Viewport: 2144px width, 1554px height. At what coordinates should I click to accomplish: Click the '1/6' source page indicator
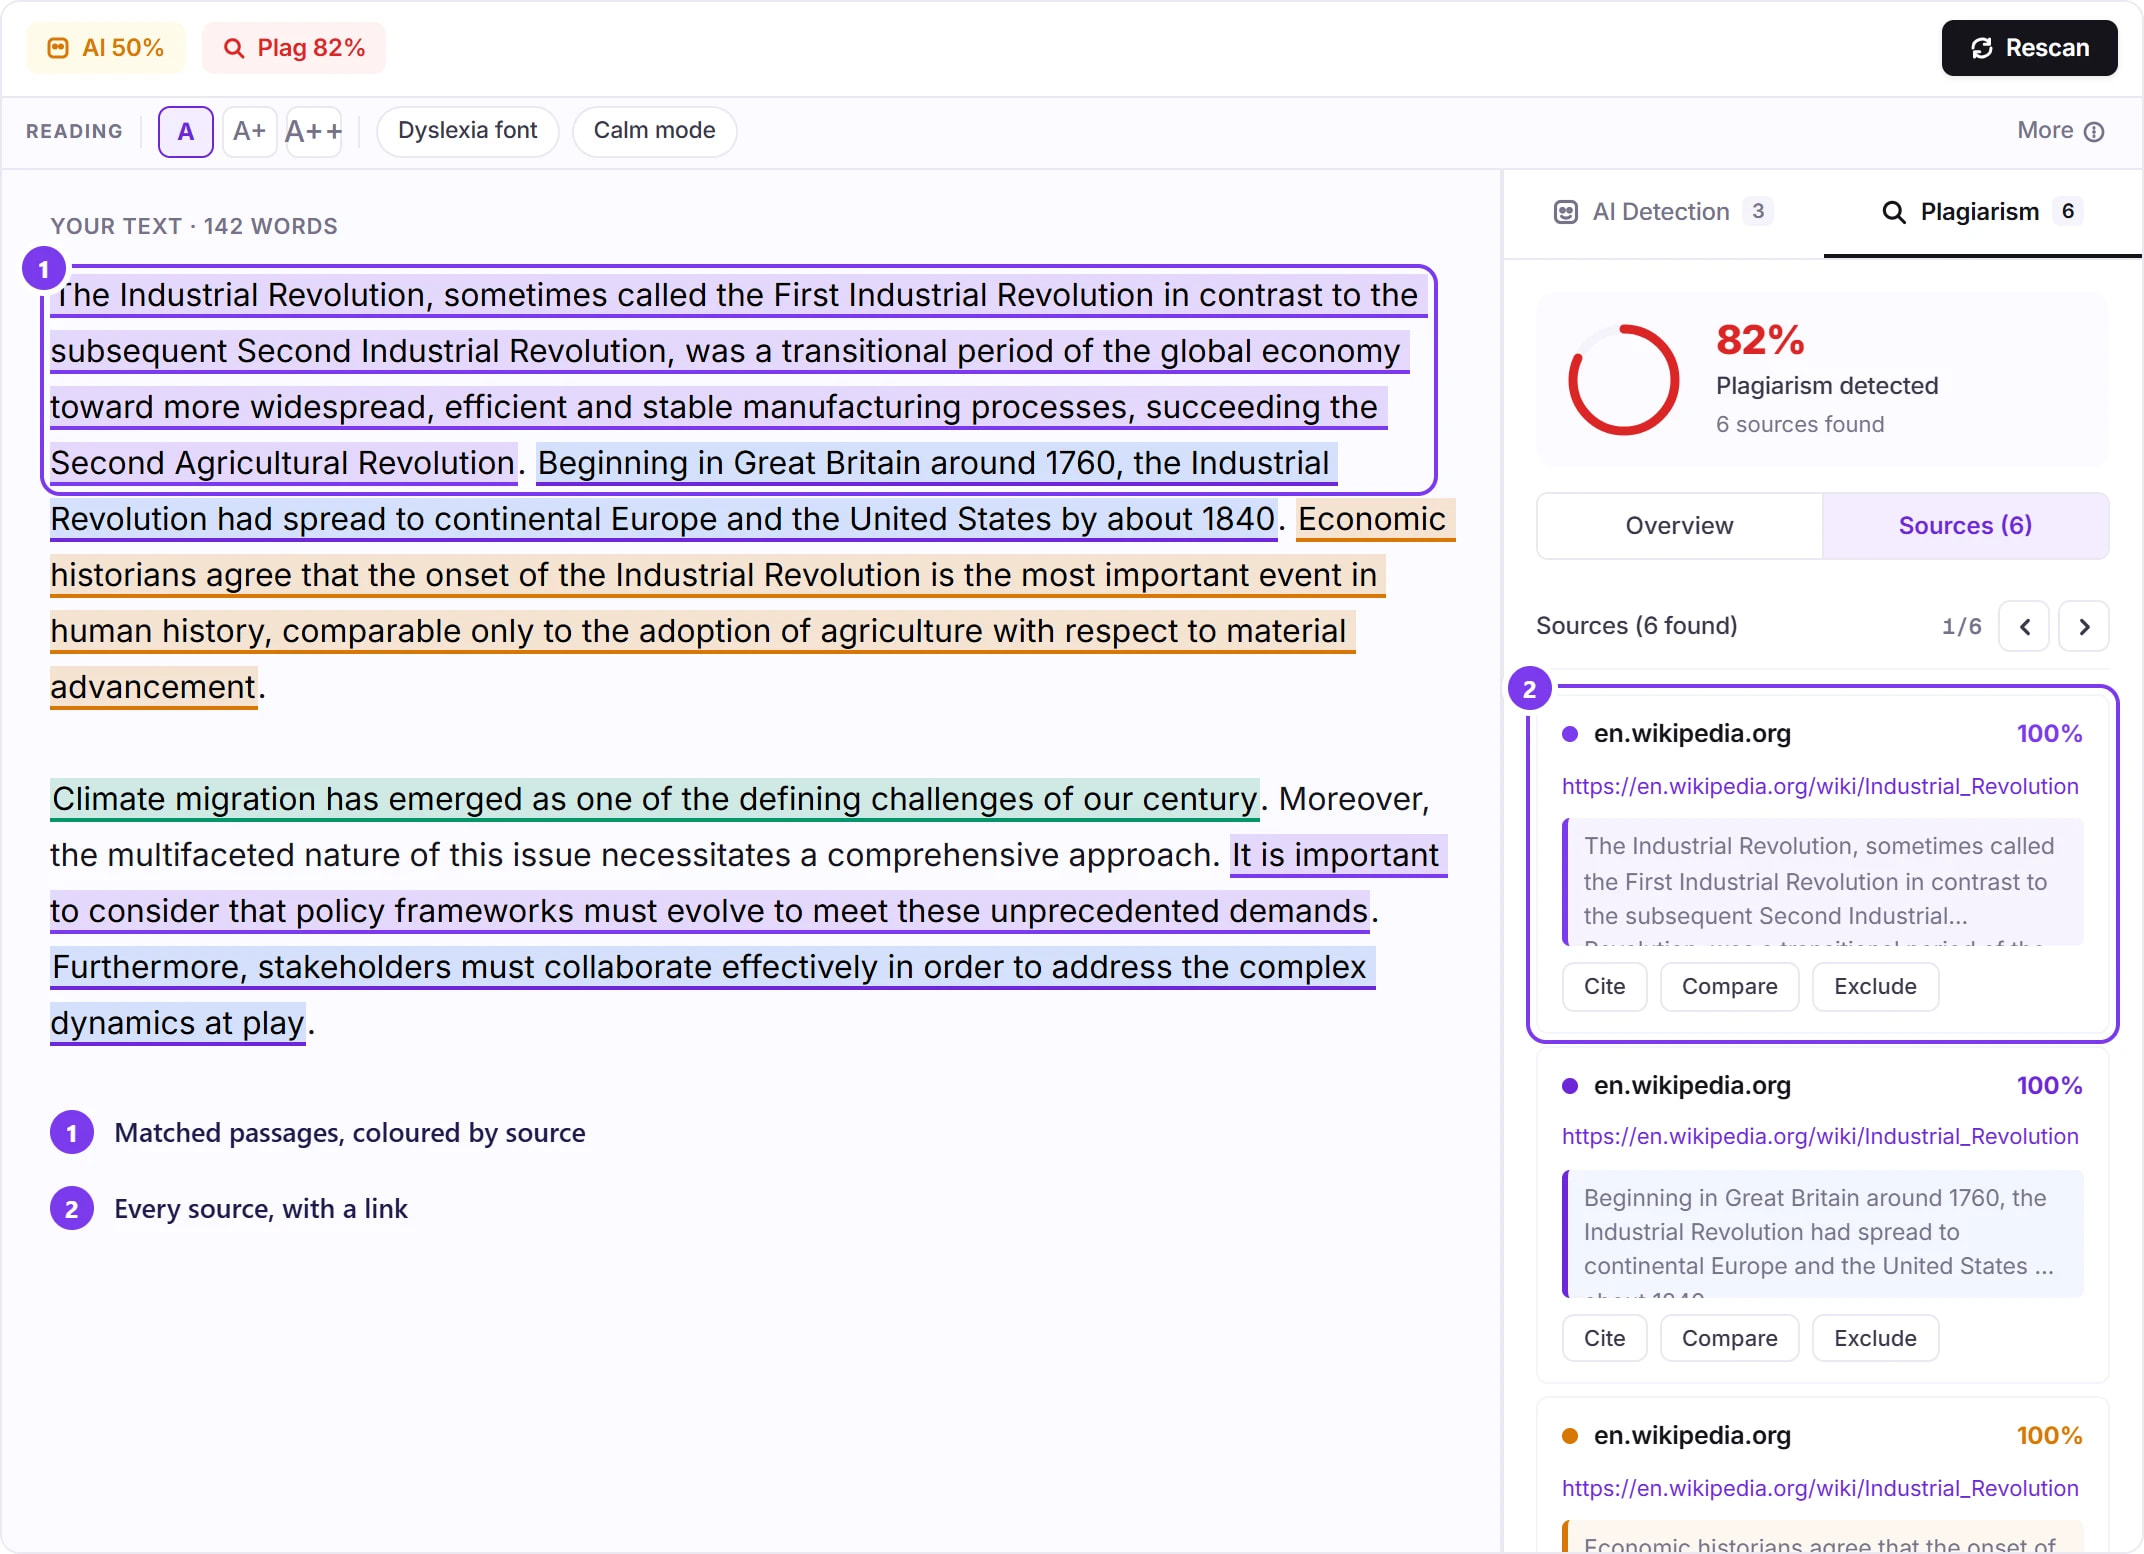1961,627
